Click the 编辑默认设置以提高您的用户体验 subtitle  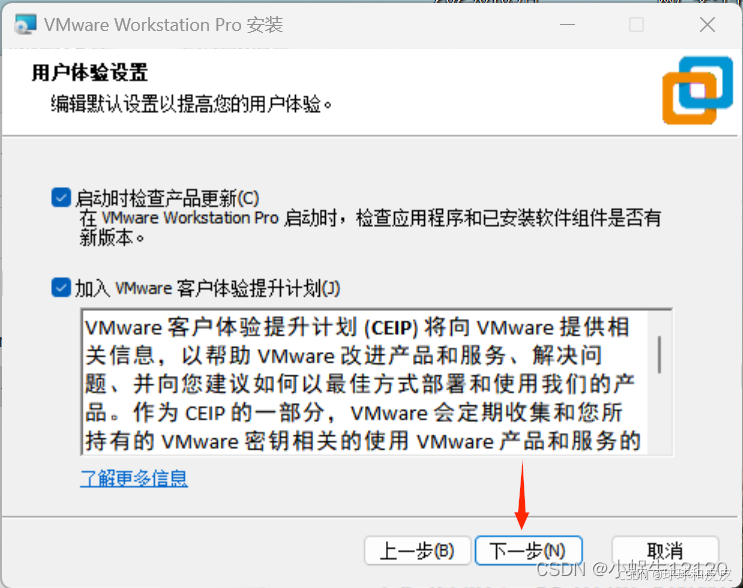[192, 104]
